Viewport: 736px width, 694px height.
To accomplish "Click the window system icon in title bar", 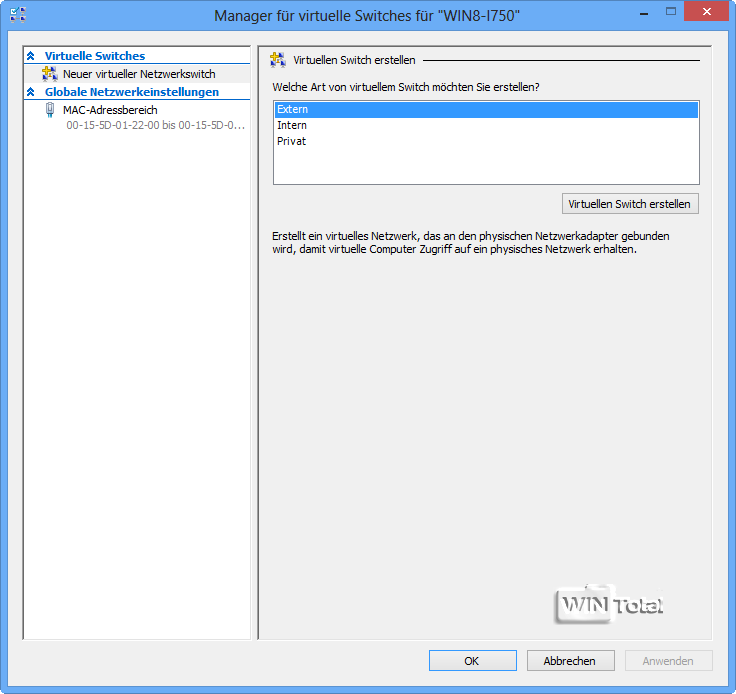I will tap(18, 15).
